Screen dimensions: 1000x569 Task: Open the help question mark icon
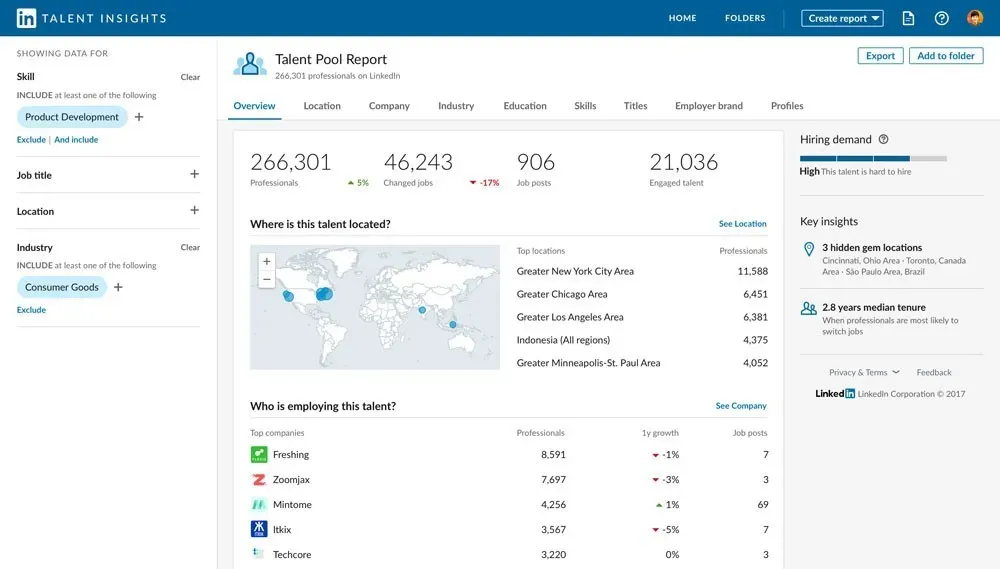point(941,18)
